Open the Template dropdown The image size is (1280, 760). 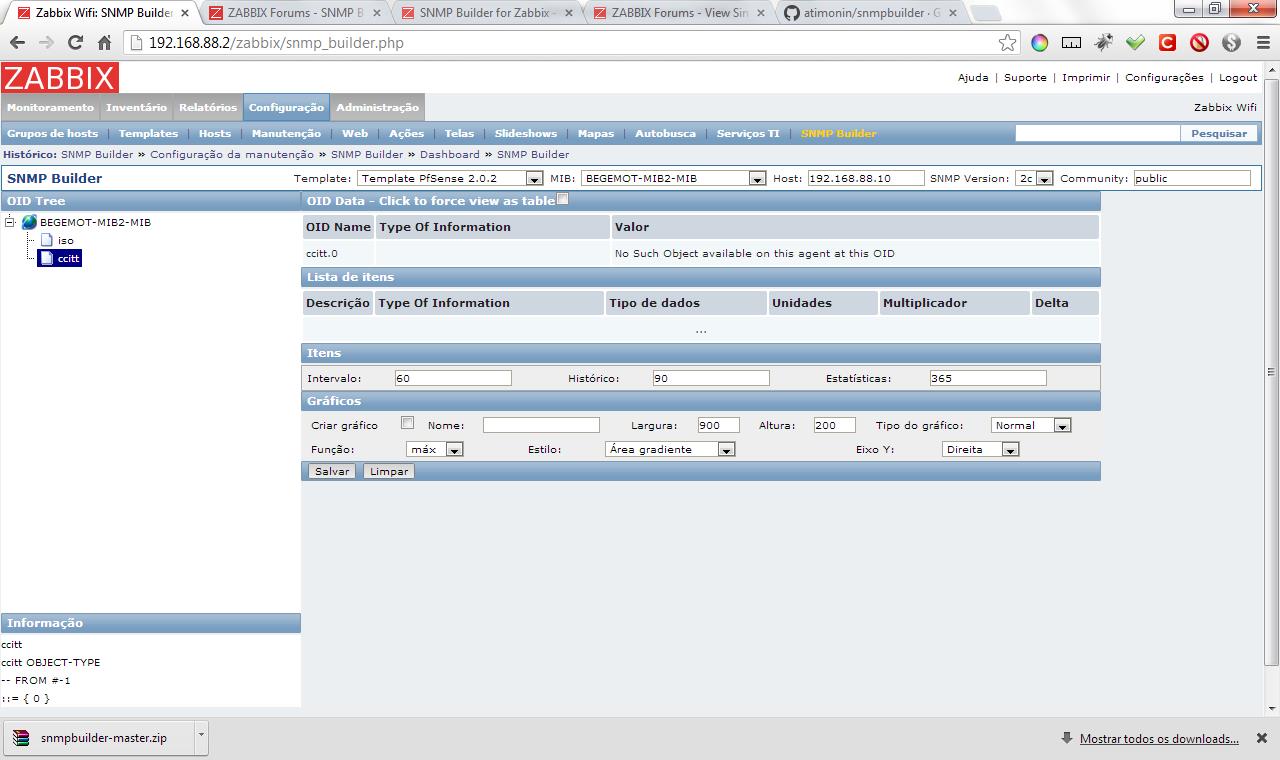[x=449, y=178]
